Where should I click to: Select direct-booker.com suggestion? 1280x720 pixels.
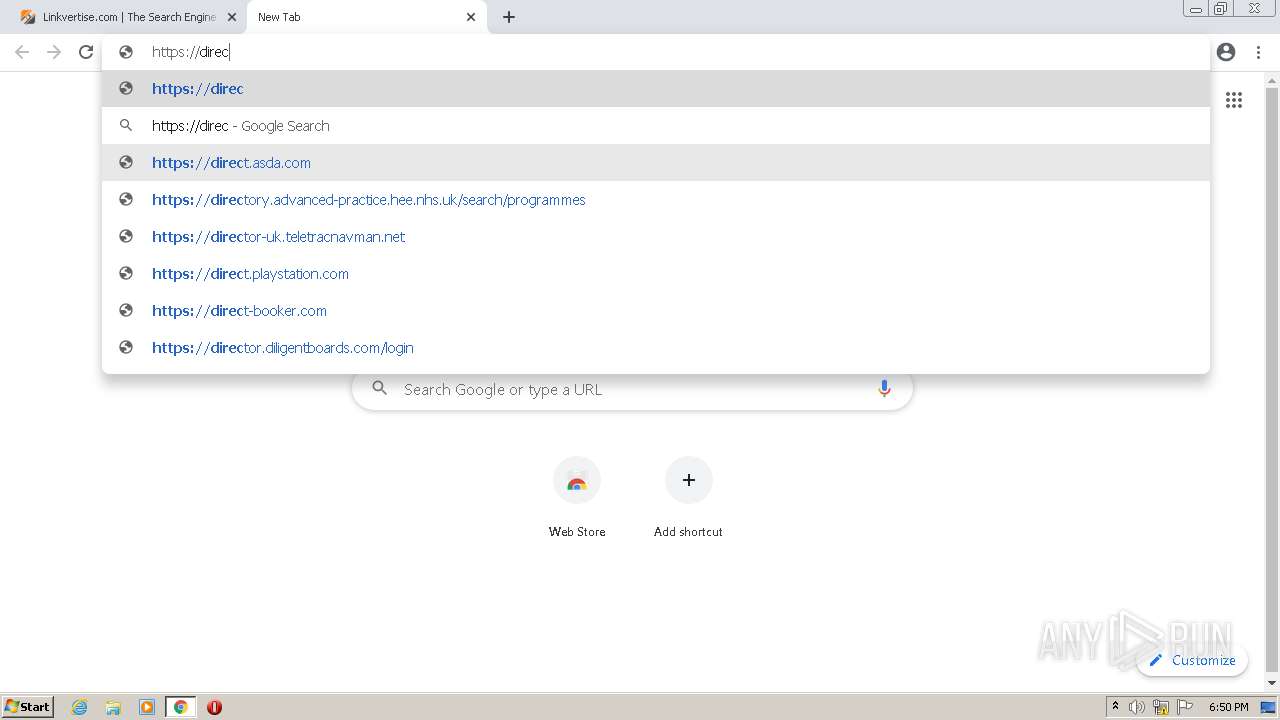coord(656,311)
